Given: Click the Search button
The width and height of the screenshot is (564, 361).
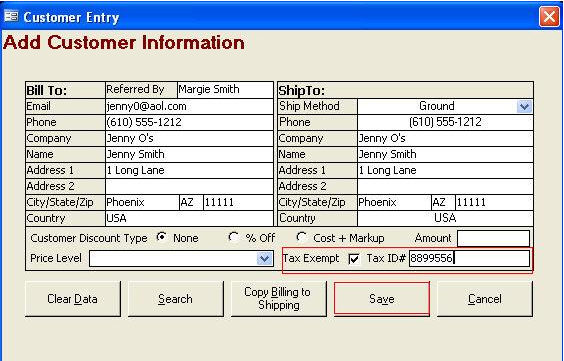Looking at the screenshot, I should pyautogui.click(x=176, y=299).
